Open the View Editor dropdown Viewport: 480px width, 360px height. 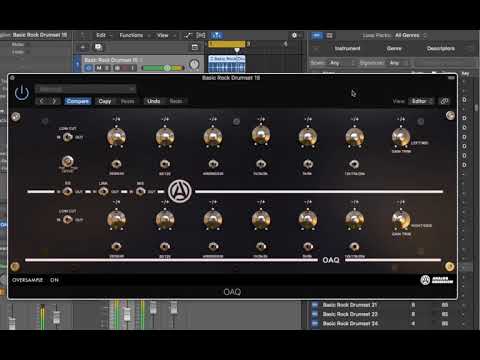click(x=421, y=101)
